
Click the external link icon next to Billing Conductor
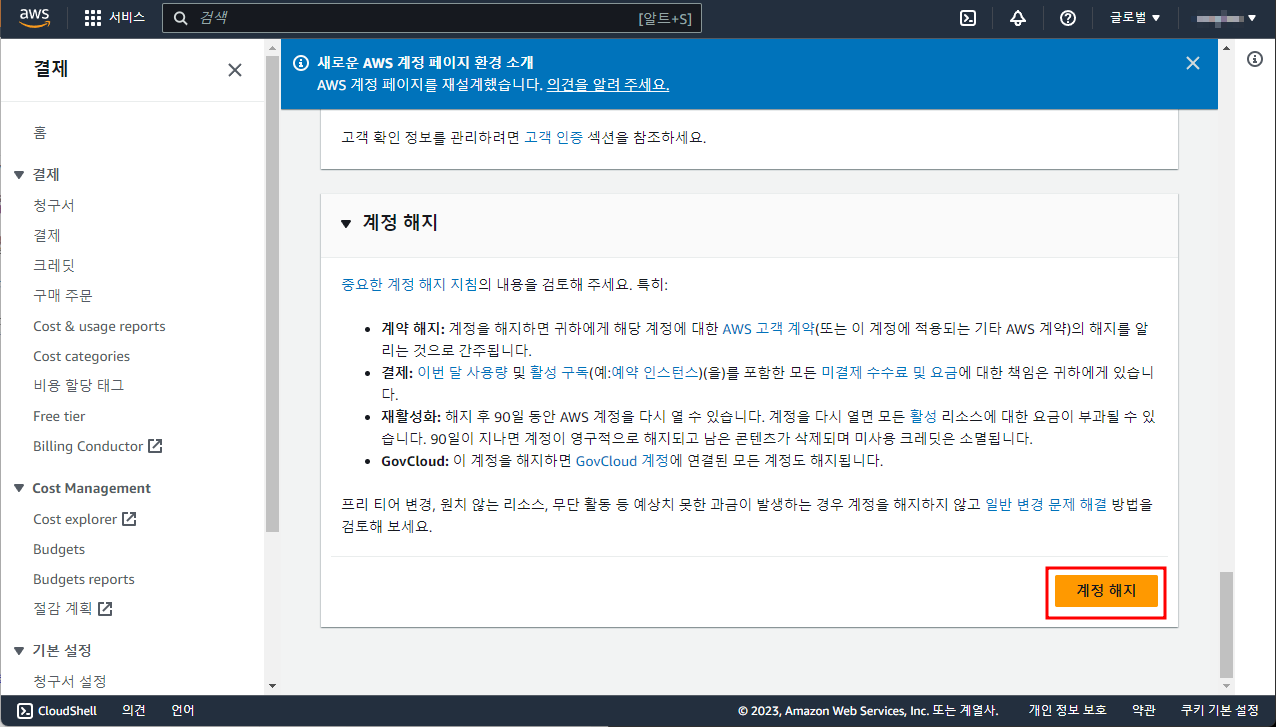click(x=155, y=446)
